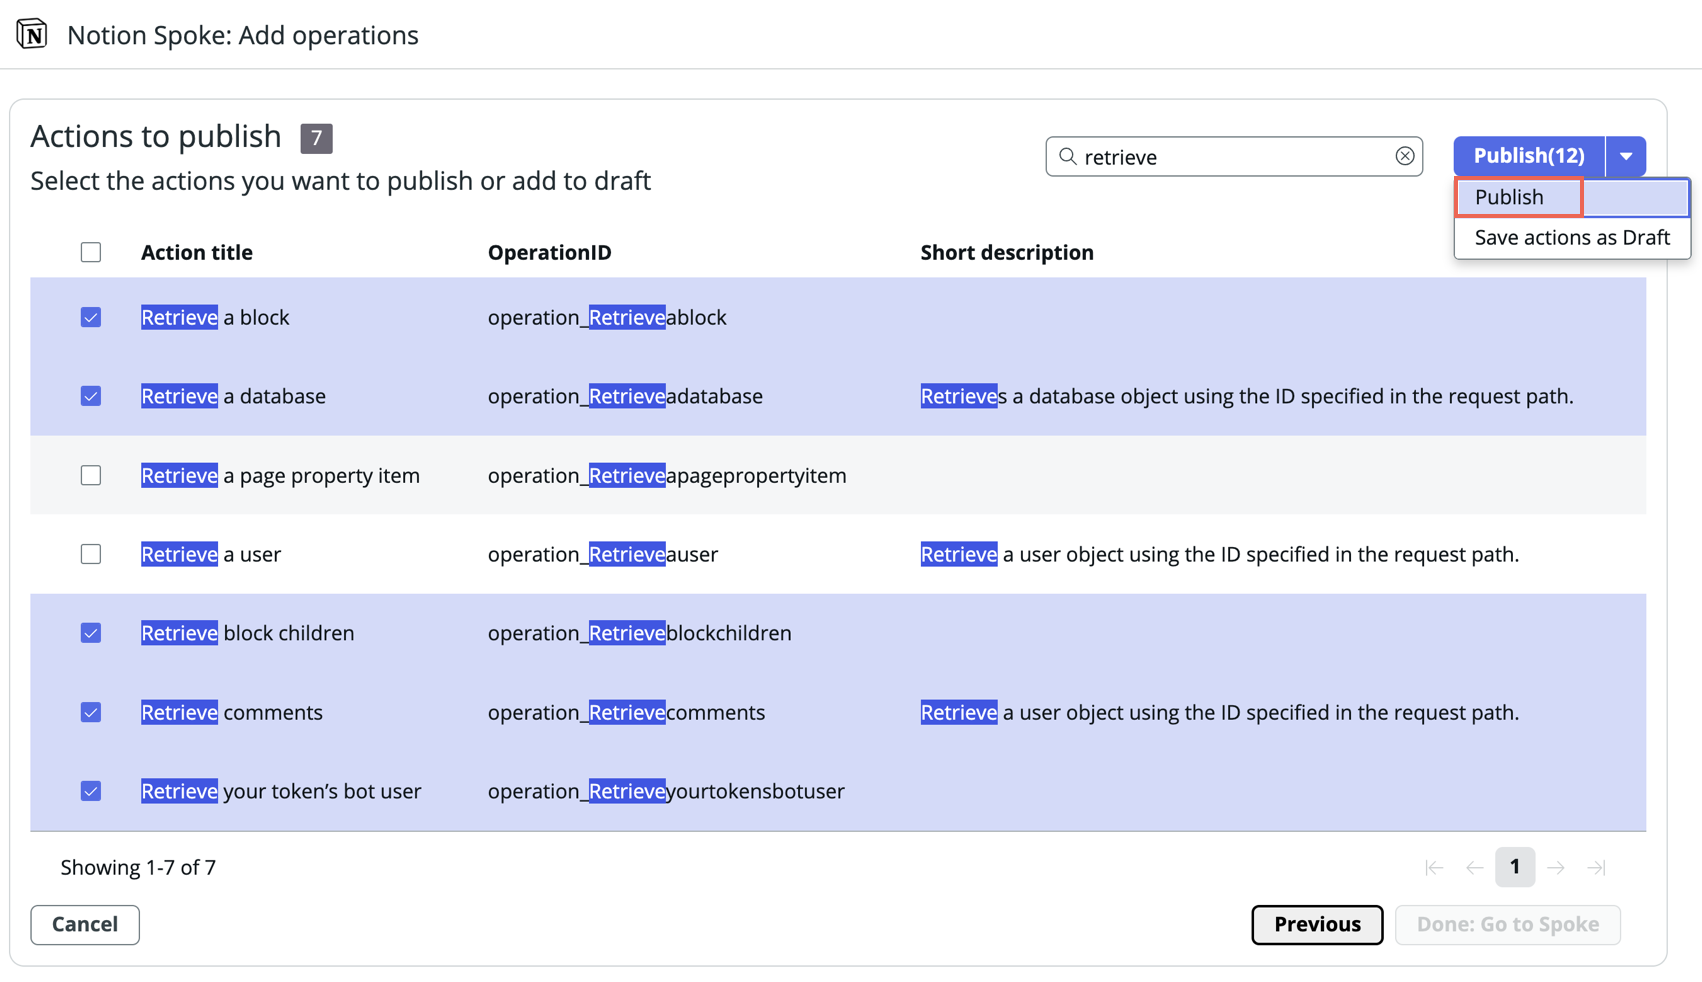Go to the first page arrow
The image size is (1702, 982).
tap(1434, 868)
